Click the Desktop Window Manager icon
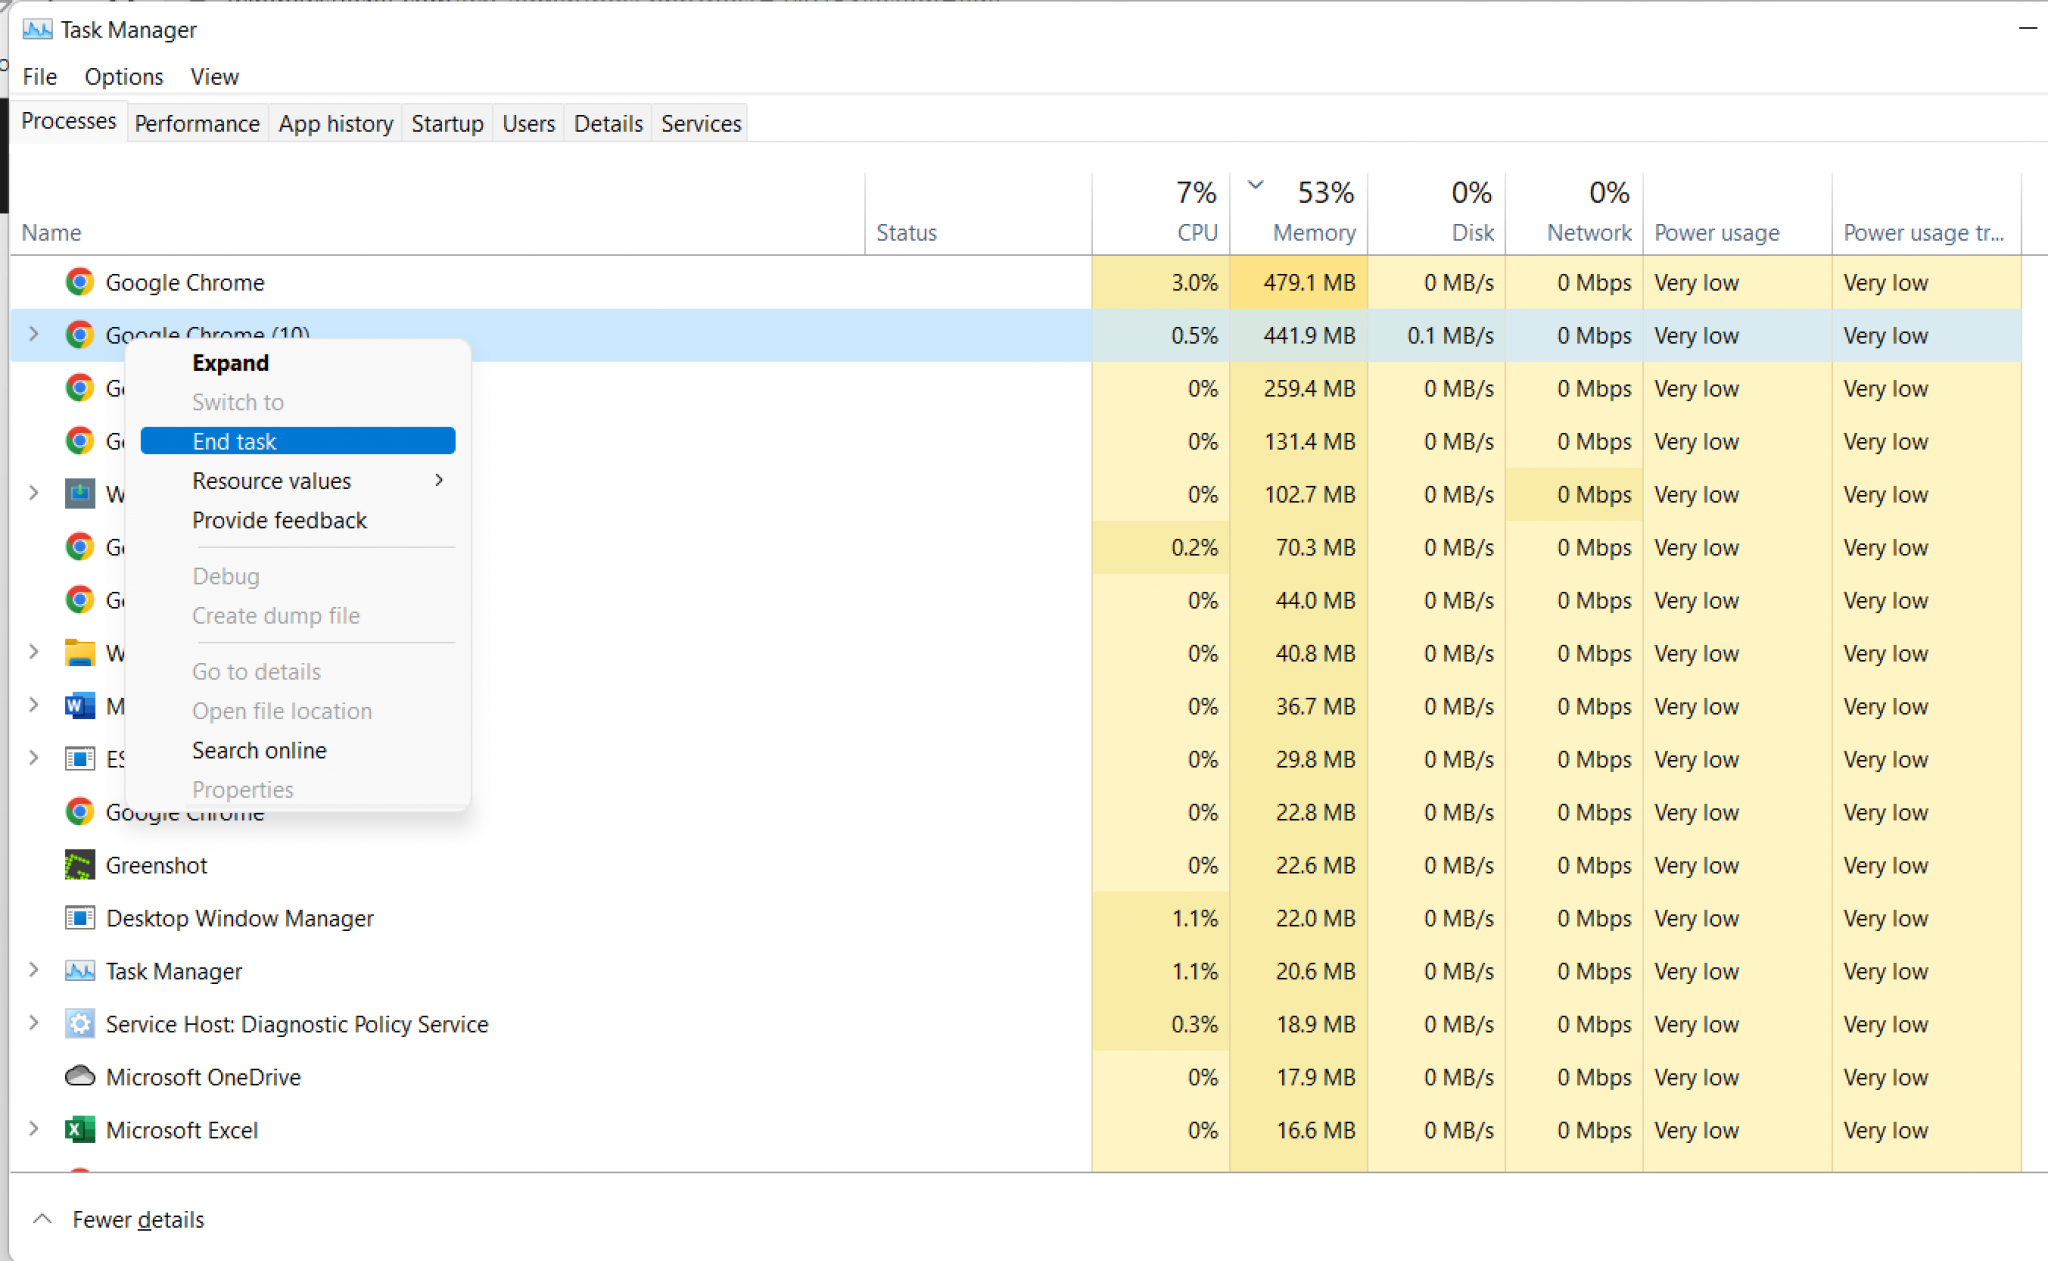This screenshot has height=1261, width=2048. tap(80, 917)
